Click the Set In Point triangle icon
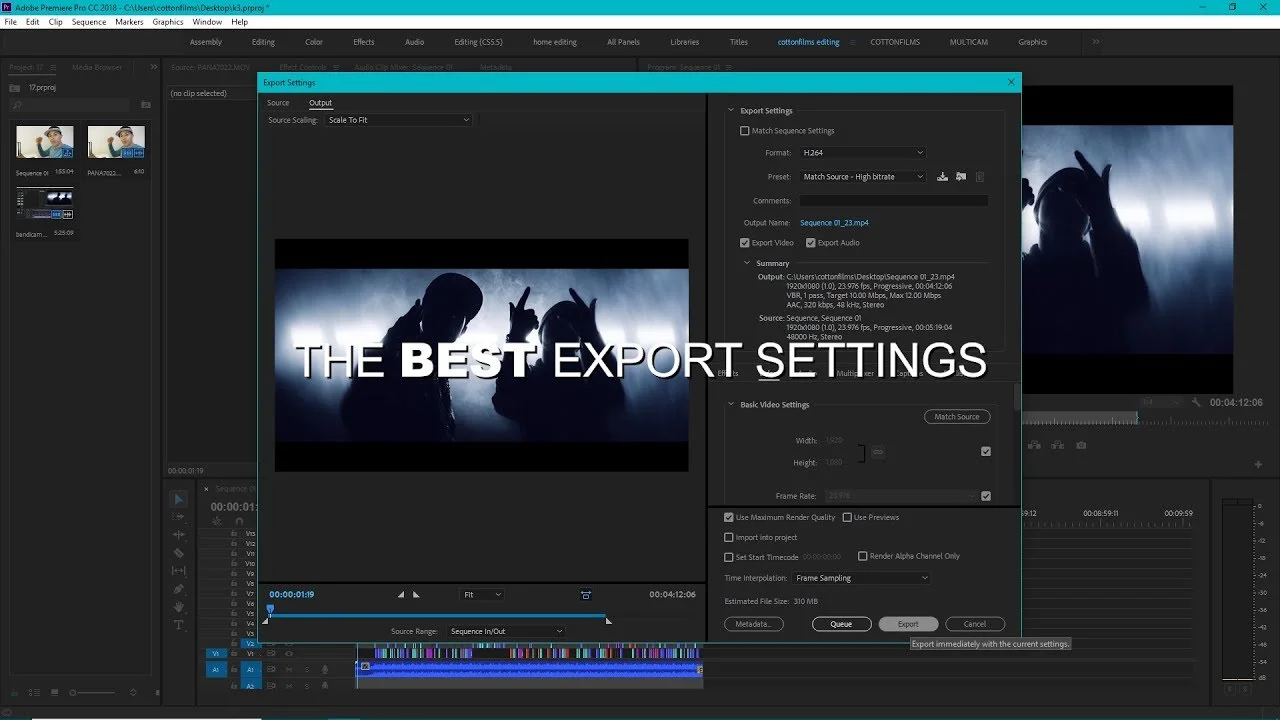The height and width of the screenshot is (720, 1280). 401,594
